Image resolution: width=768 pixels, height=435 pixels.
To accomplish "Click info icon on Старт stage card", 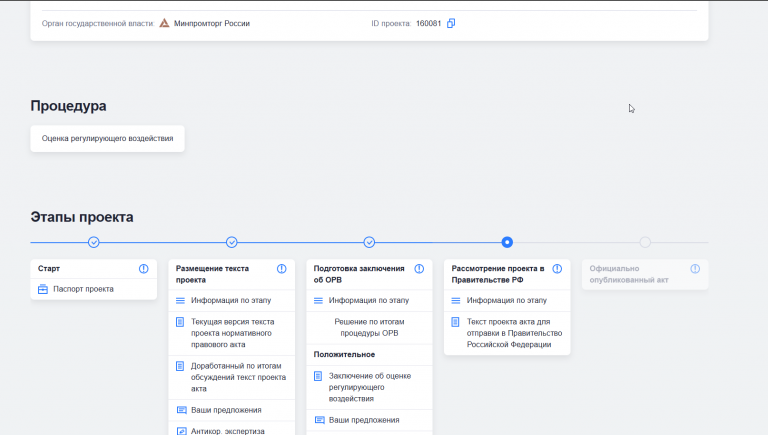I will 144,268.
